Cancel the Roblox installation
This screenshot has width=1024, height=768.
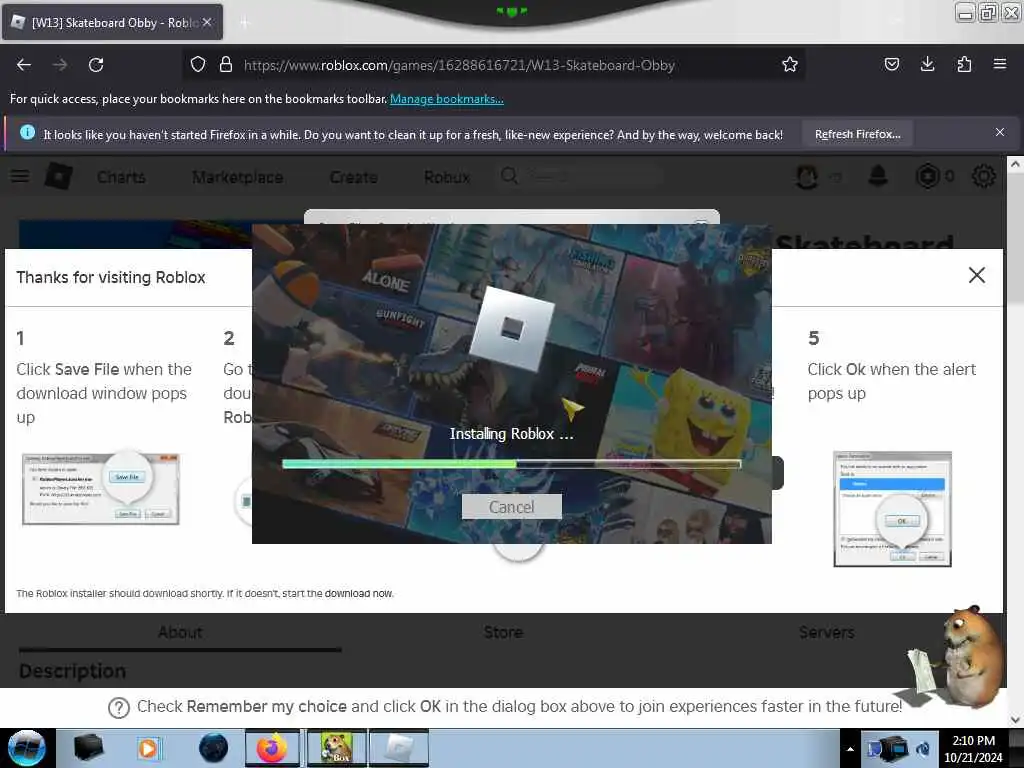[x=511, y=507]
